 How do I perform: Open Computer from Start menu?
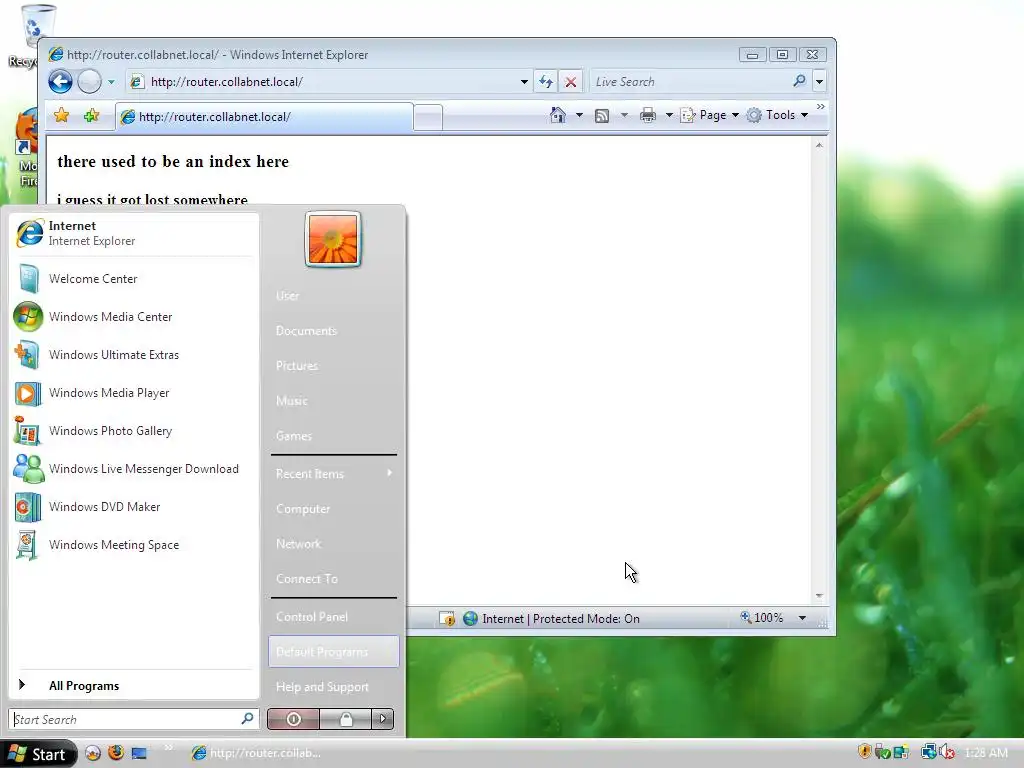tap(333, 509)
